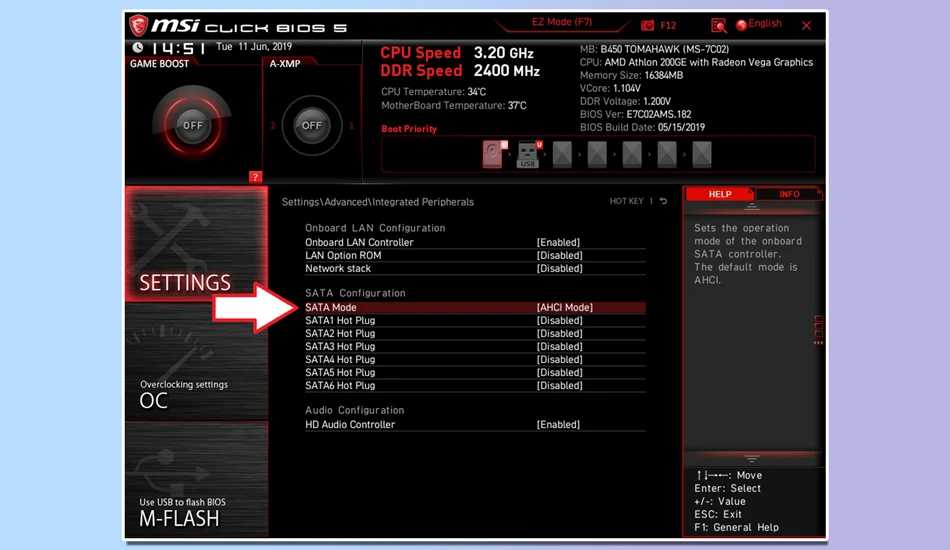Change Onboard LAN Controller Enabled value
The image size is (950, 550).
pyautogui.click(x=558, y=242)
